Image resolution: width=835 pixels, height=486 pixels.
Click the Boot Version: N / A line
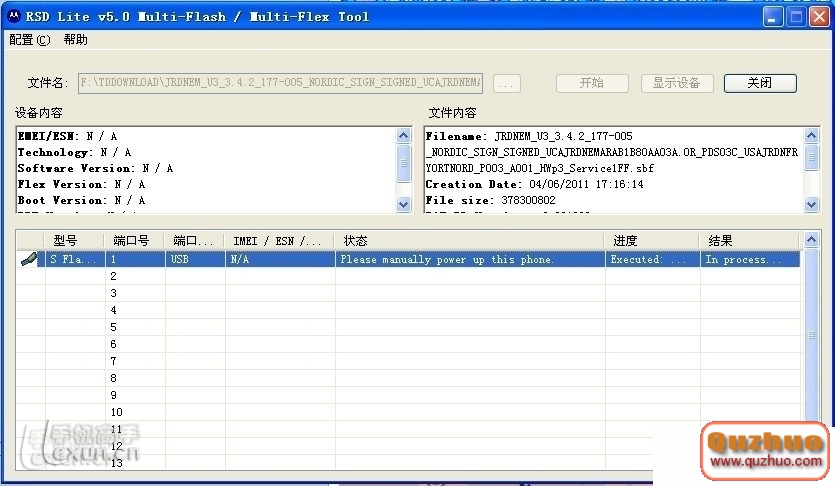81,200
